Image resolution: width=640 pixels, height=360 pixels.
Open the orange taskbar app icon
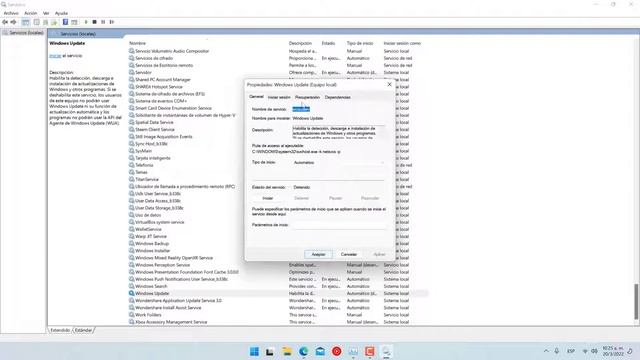point(370,351)
